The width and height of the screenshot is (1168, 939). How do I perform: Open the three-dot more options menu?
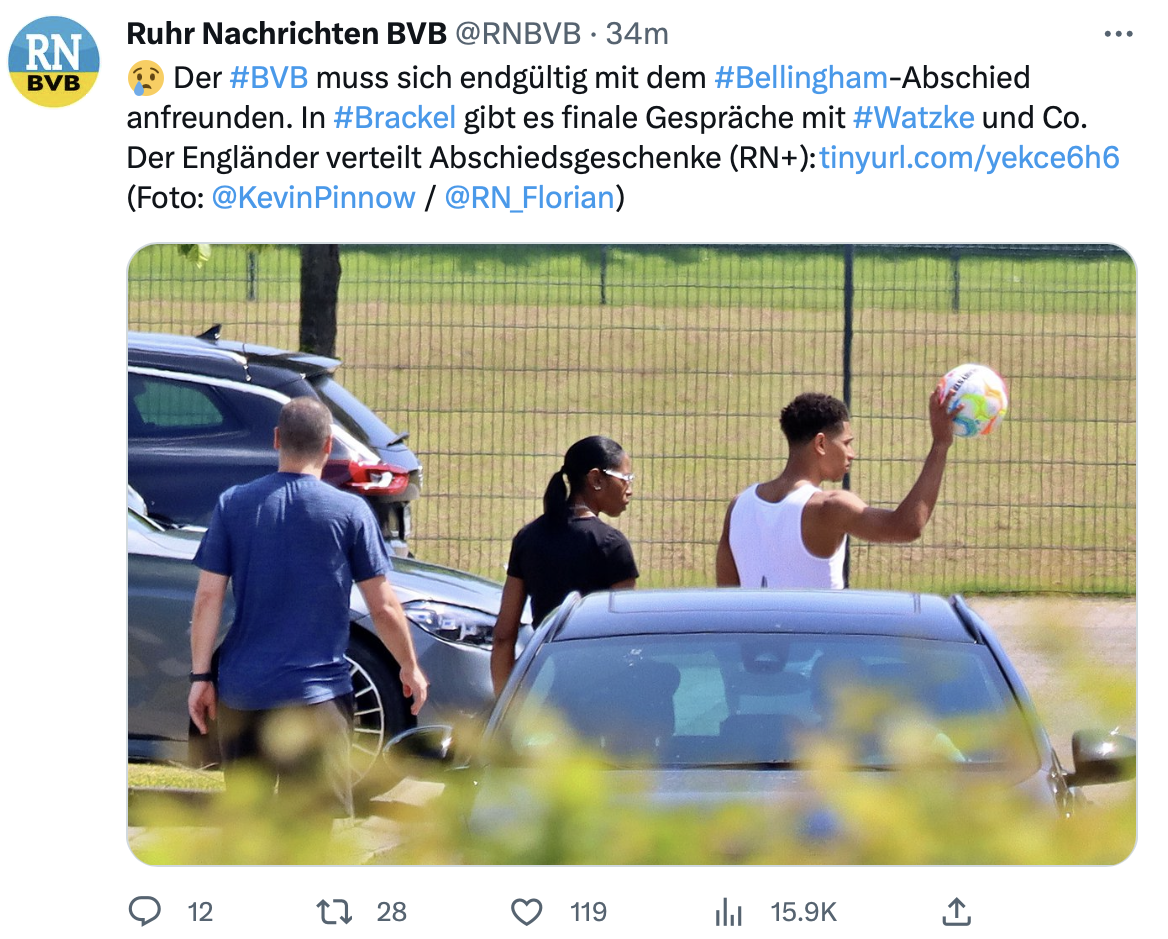1118,34
